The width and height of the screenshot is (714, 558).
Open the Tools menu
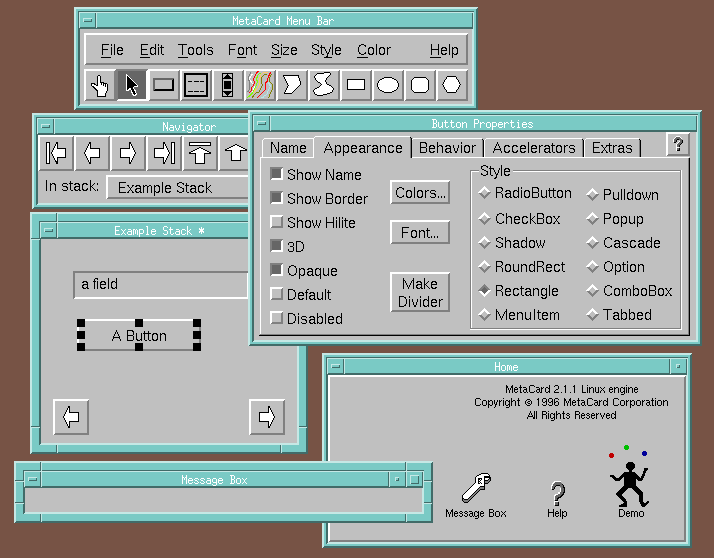tap(195, 50)
